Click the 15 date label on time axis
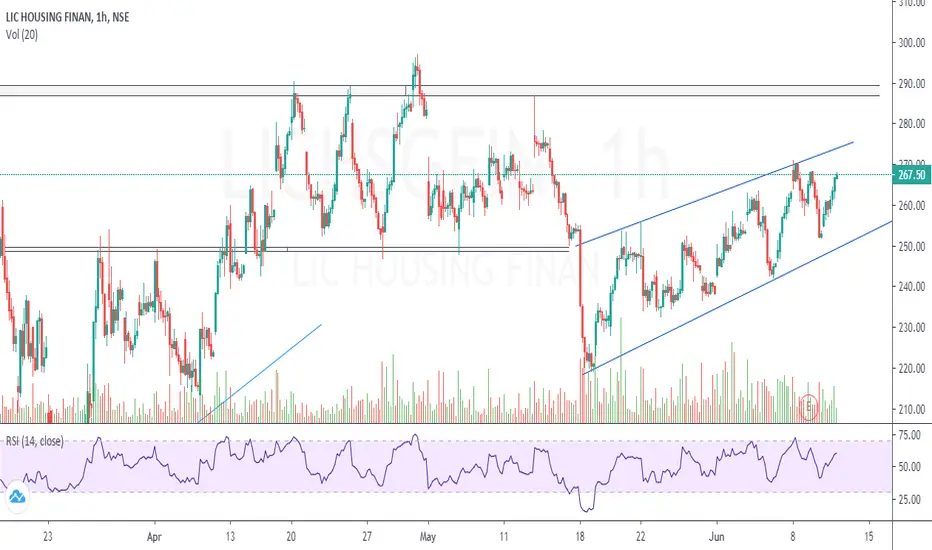932x550 pixels. pyautogui.click(x=869, y=536)
